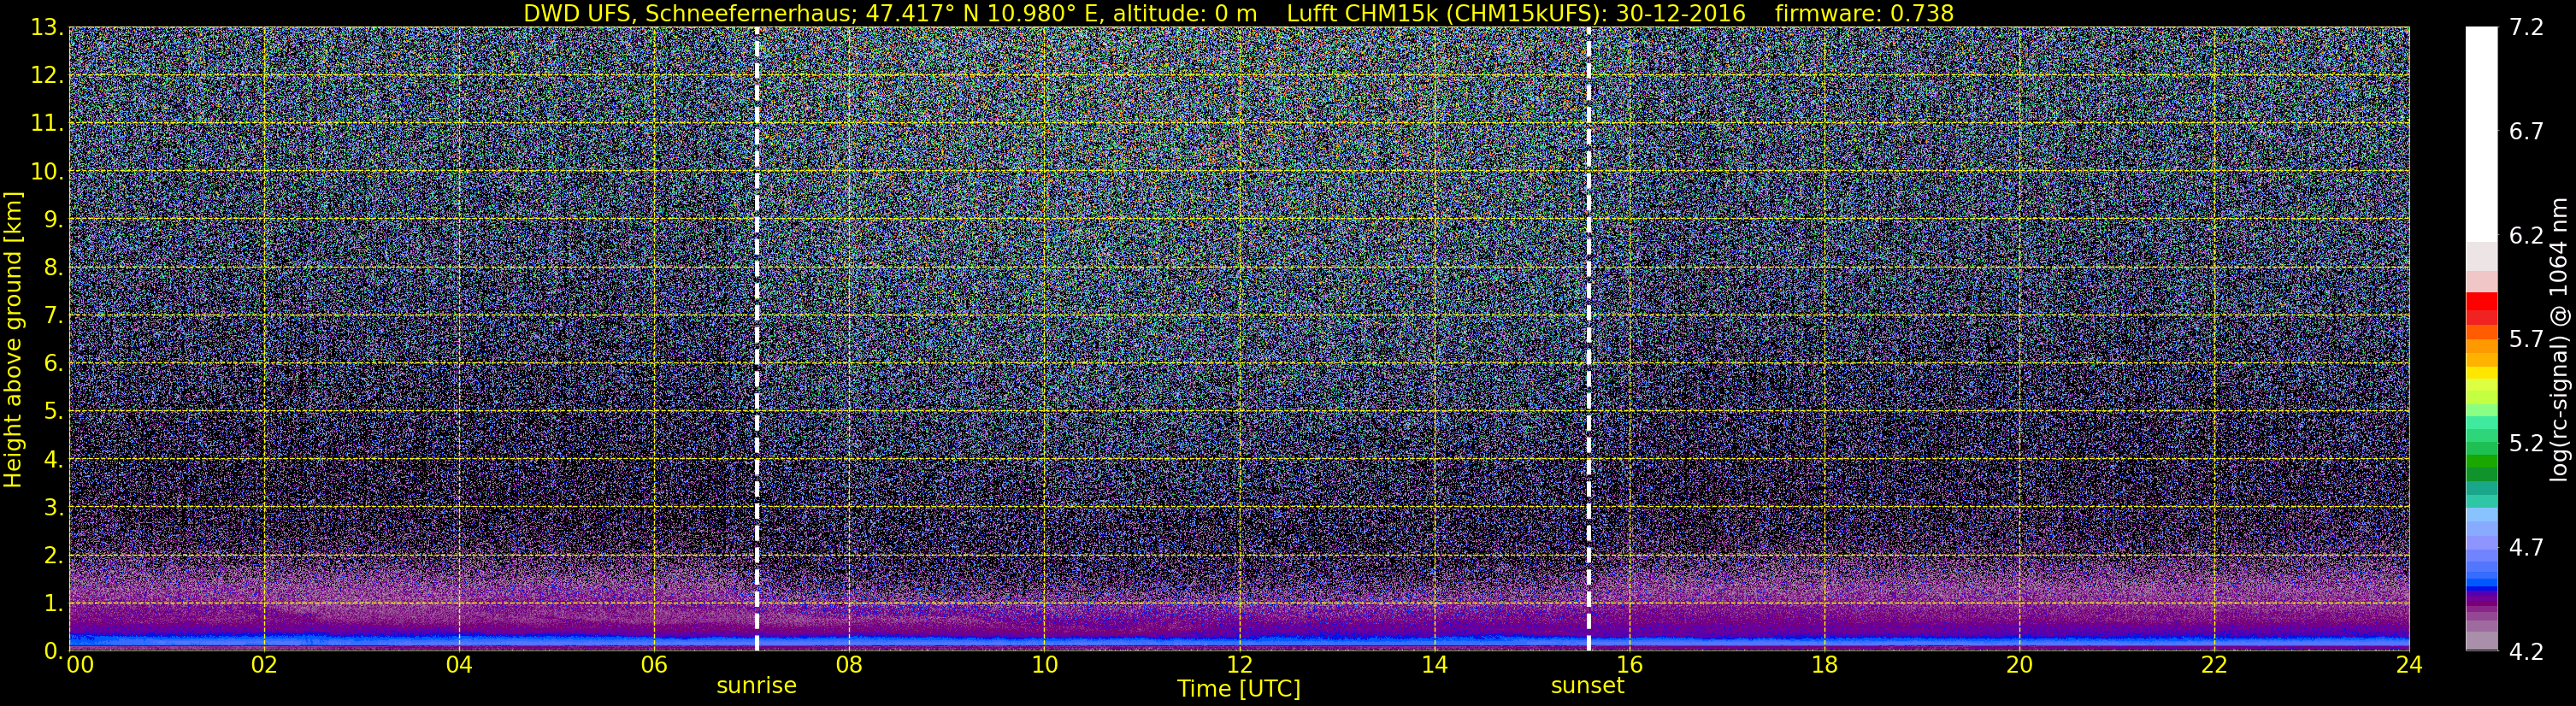This screenshot has width=2576, height=706.
Task: Click the "22" time axis tick label
Action: (x=2214, y=664)
